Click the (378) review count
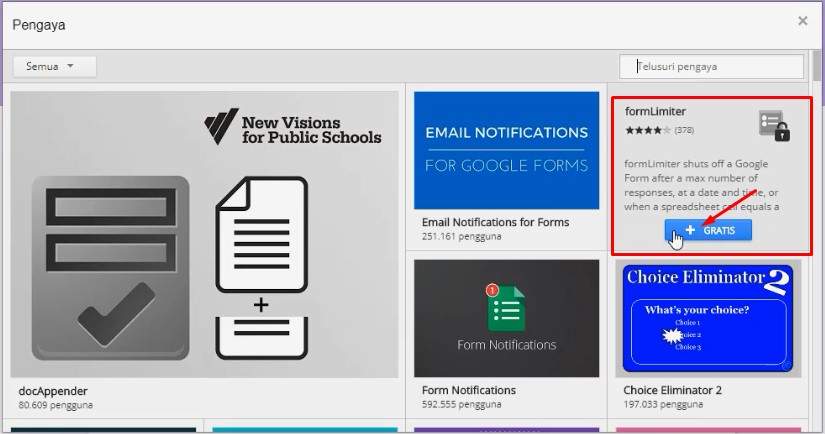Image resolution: width=825 pixels, height=434 pixels. [684, 130]
